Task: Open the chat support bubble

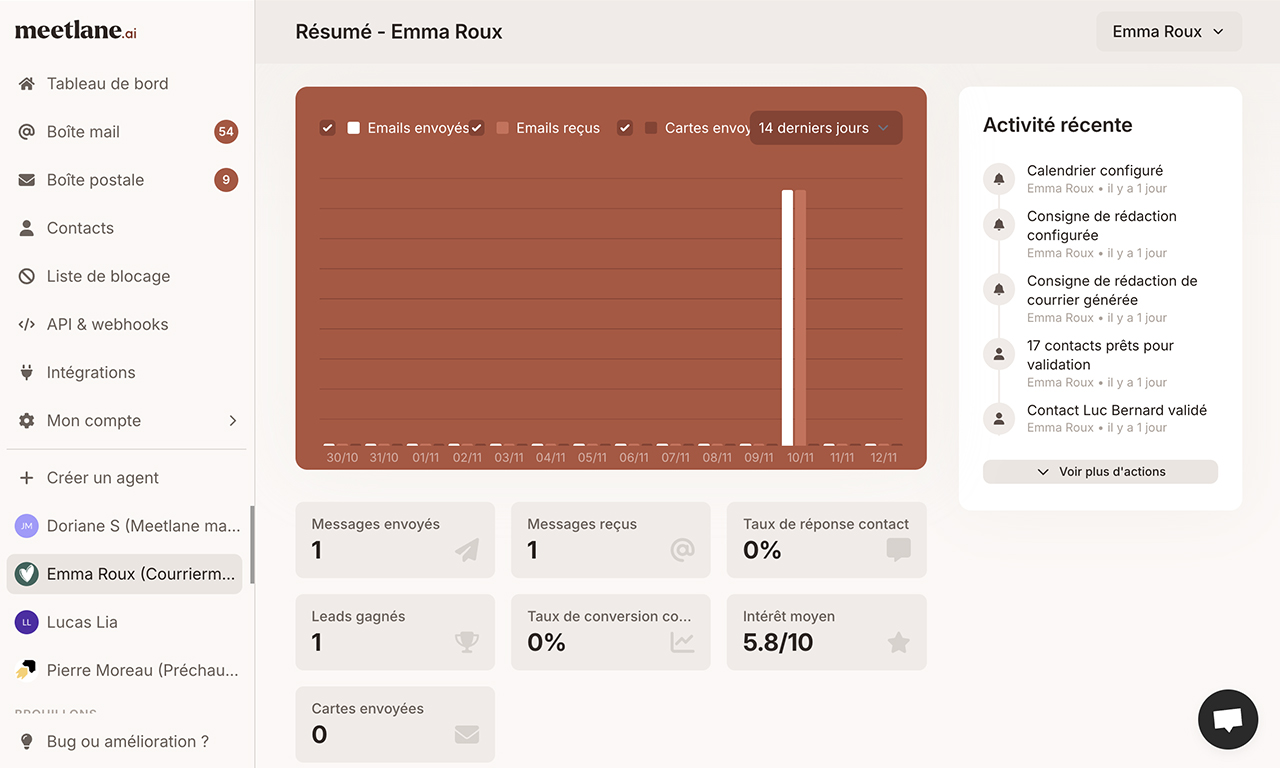Action: 1227,719
